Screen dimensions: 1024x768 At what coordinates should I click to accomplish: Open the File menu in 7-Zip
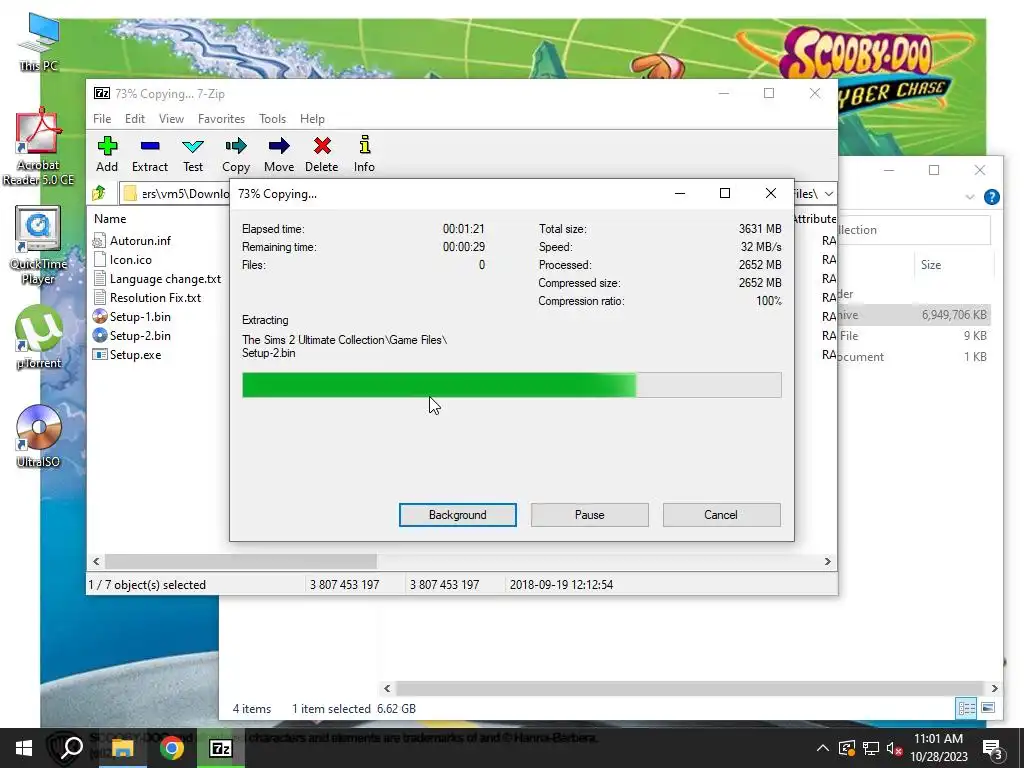(x=102, y=119)
